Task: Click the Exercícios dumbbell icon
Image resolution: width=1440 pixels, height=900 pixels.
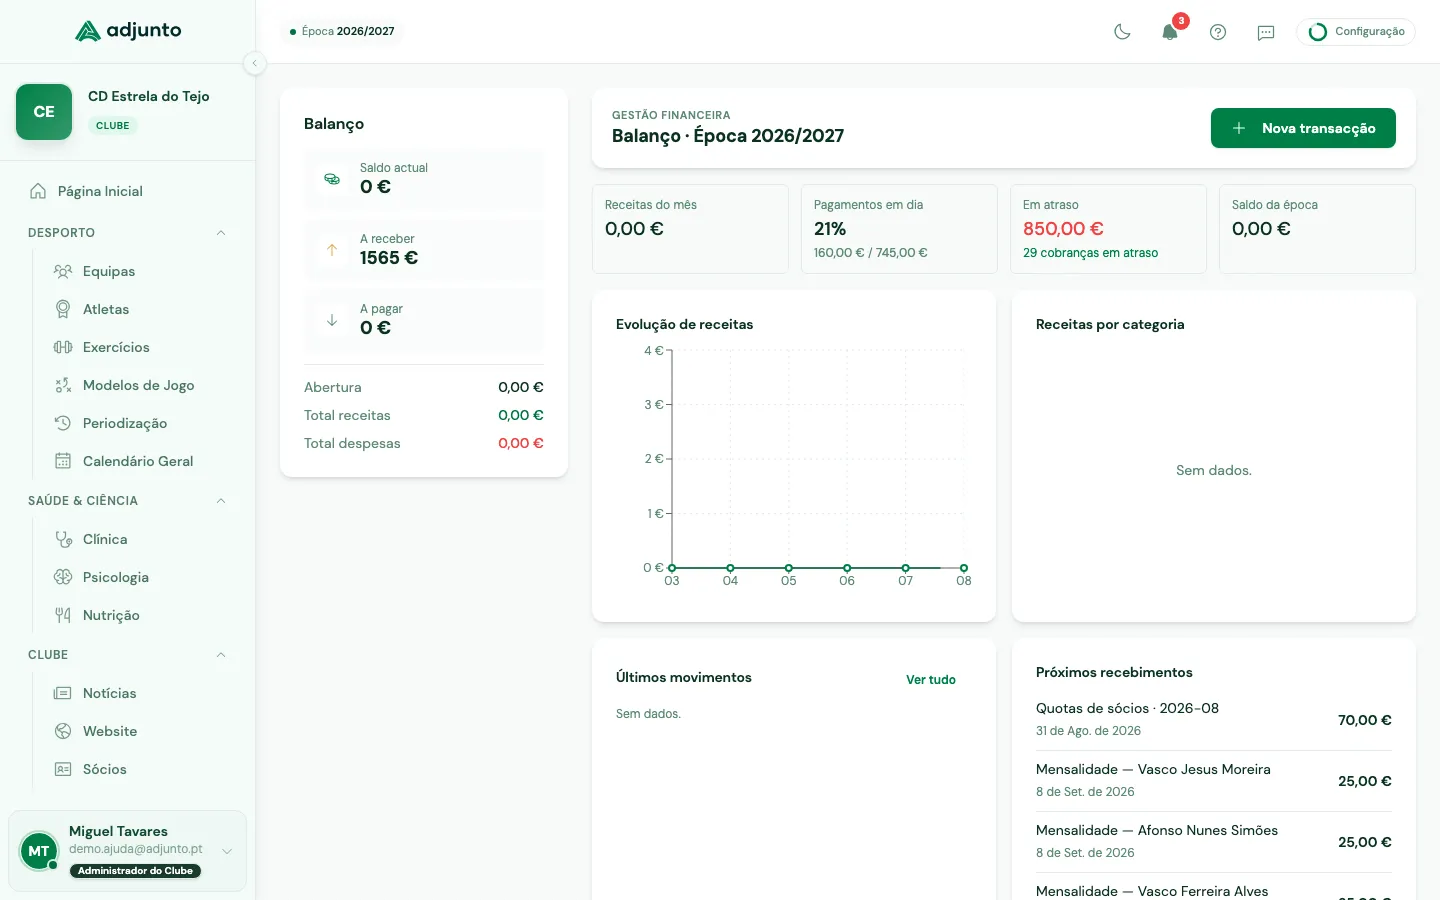Action: [x=63, y=347]
